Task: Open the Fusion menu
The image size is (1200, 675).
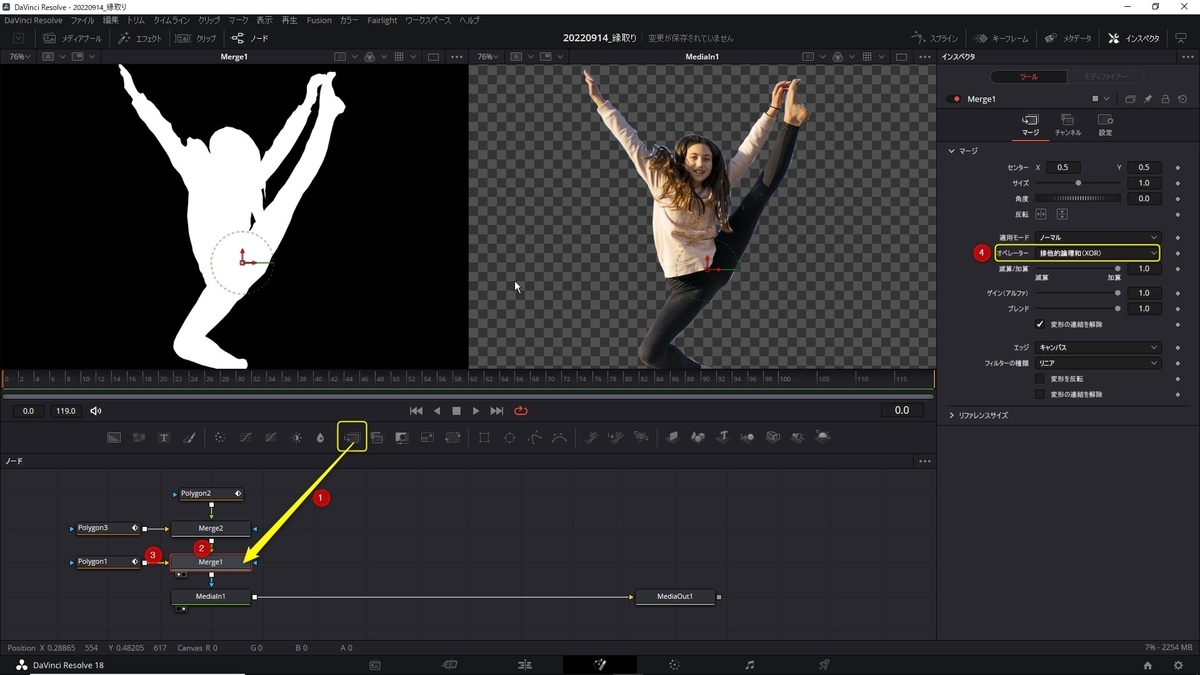Action: pos(319,20)
